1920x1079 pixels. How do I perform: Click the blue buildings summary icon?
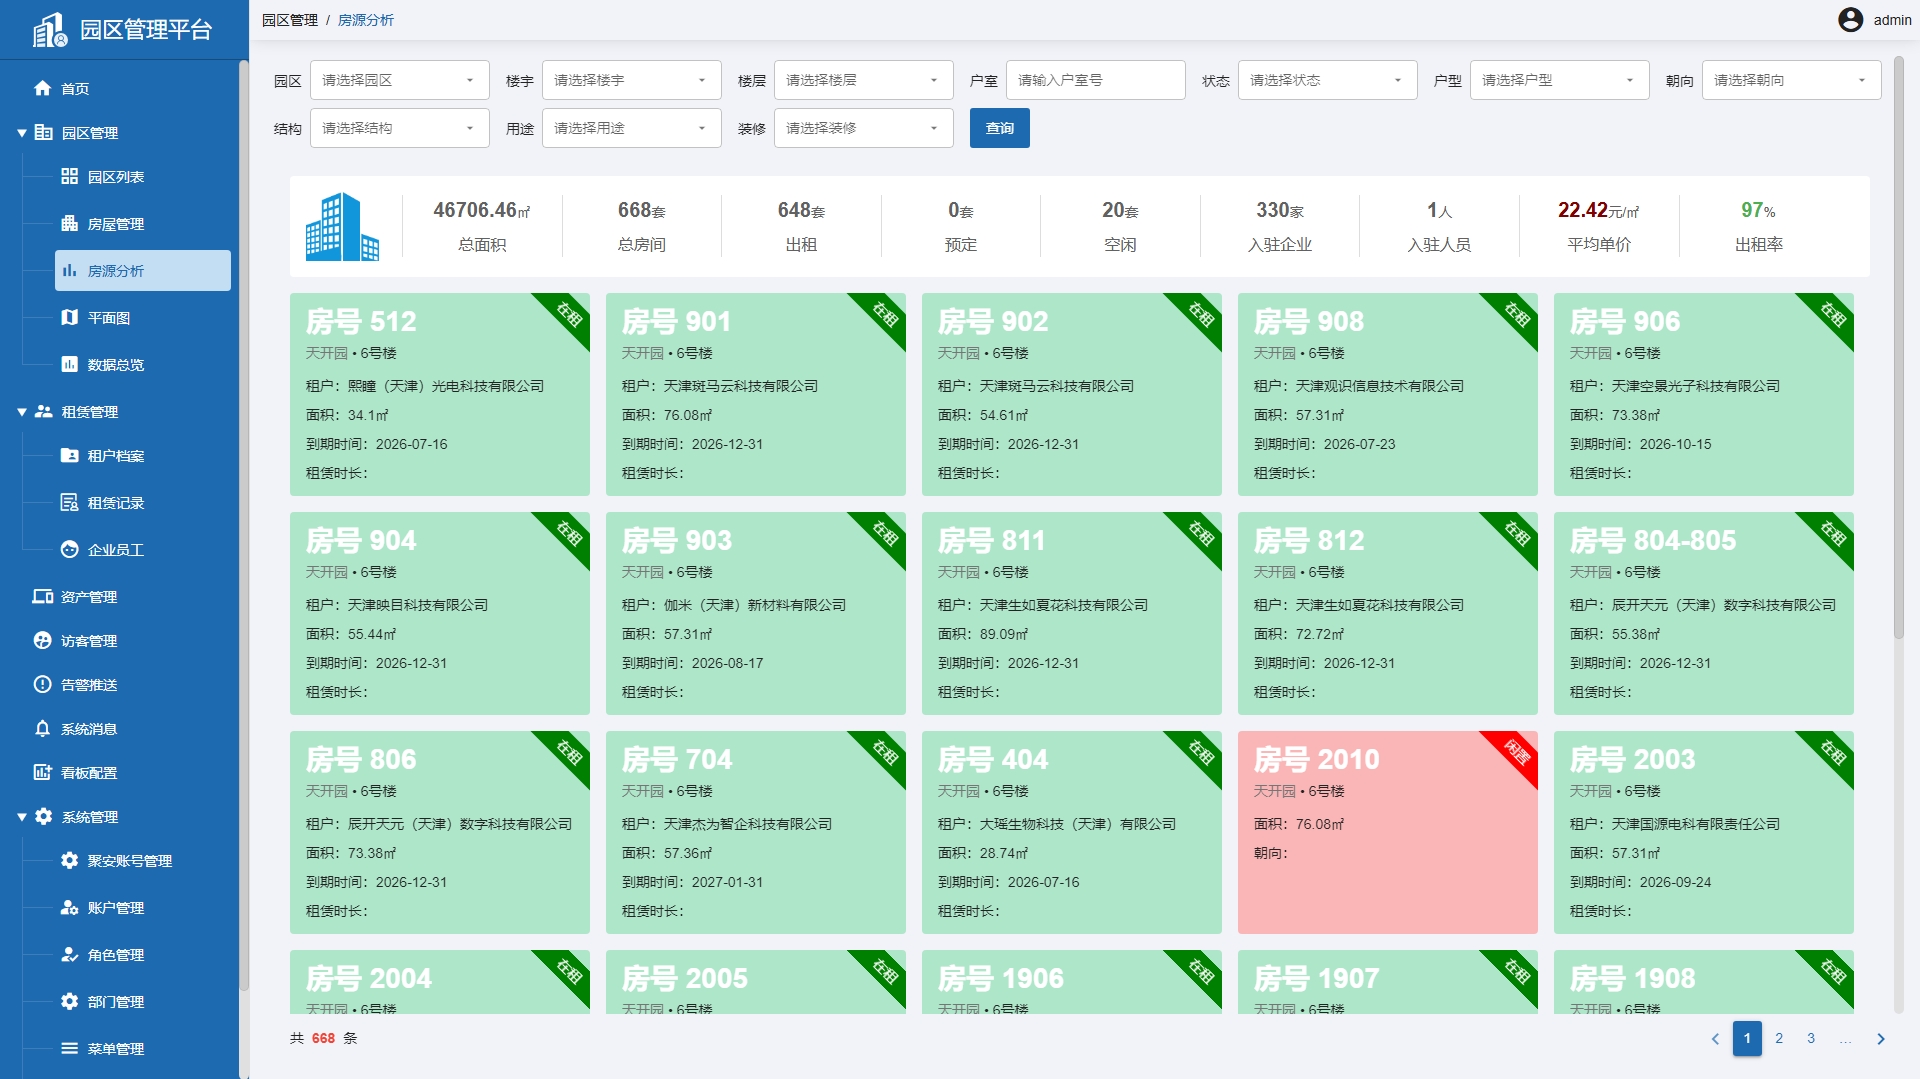click(342, 227)
